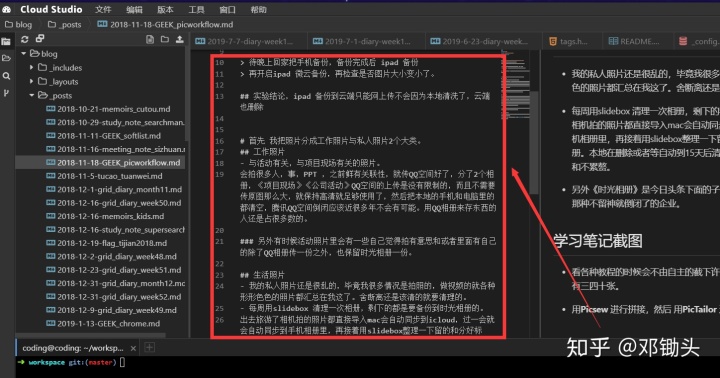The height and width of the screenshot is (378, 720).
Task: Add a new terminal tab
Action: tap(149, 348)
